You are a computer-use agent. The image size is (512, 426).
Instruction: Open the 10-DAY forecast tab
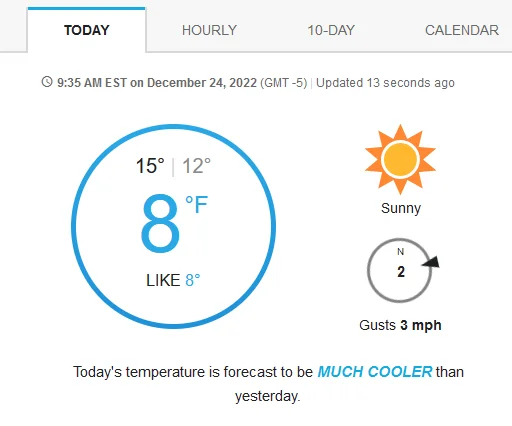(x=331, y=30)
